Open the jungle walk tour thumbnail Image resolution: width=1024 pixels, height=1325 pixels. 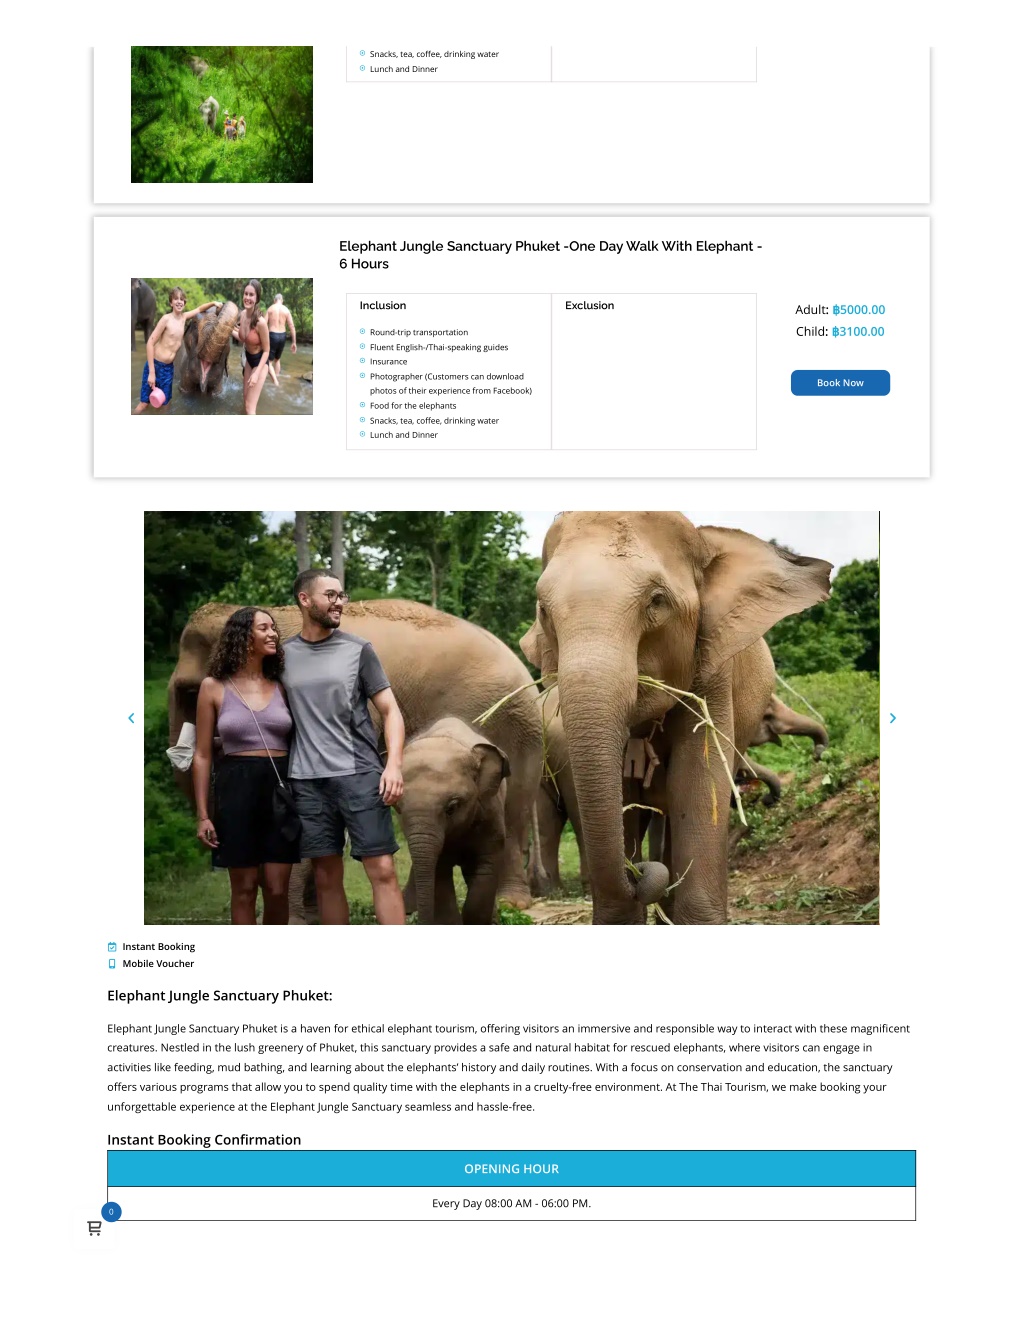tap(222, 114)
